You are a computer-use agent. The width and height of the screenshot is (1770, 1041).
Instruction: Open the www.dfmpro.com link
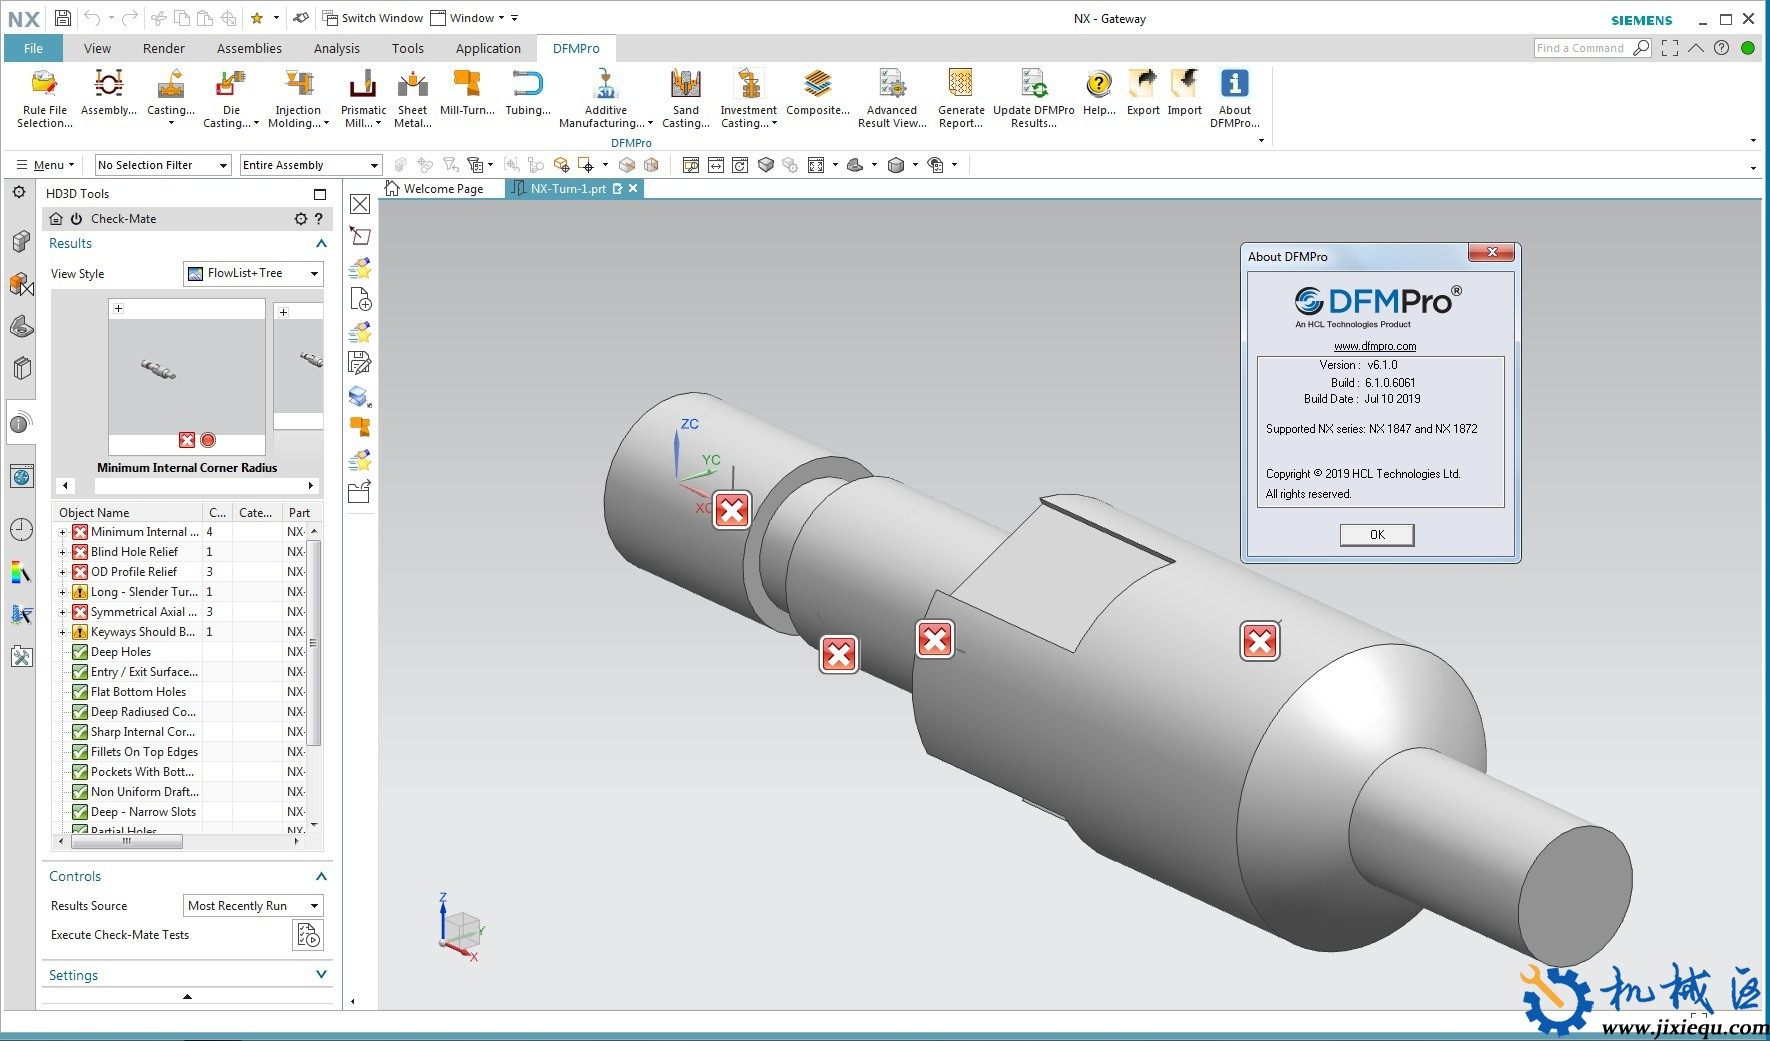pos(1375,346)
